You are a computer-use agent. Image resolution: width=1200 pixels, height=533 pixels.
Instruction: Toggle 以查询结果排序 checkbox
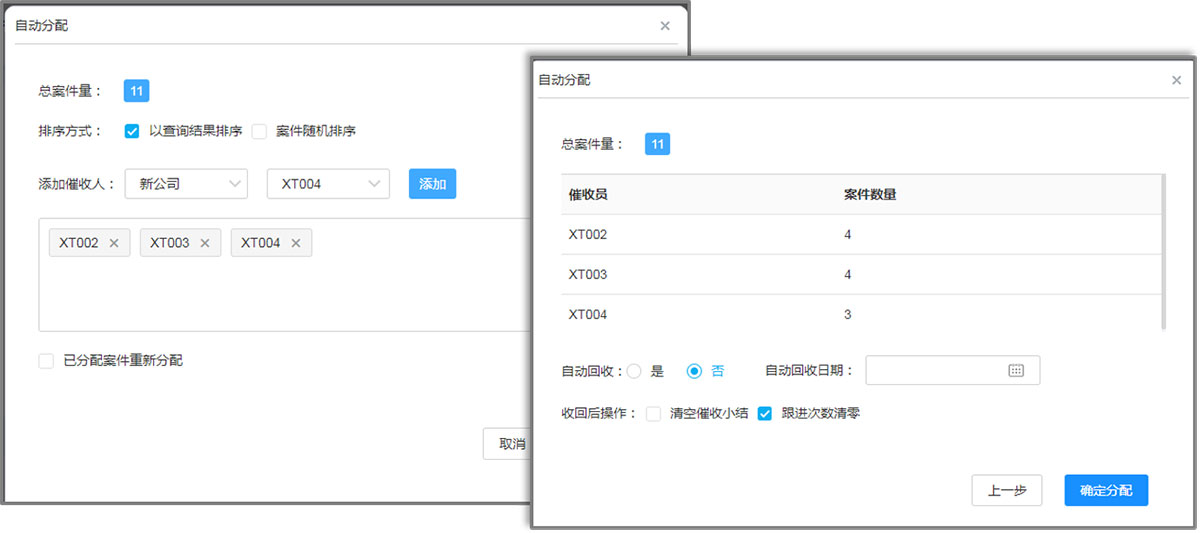[x=132, y=130]
